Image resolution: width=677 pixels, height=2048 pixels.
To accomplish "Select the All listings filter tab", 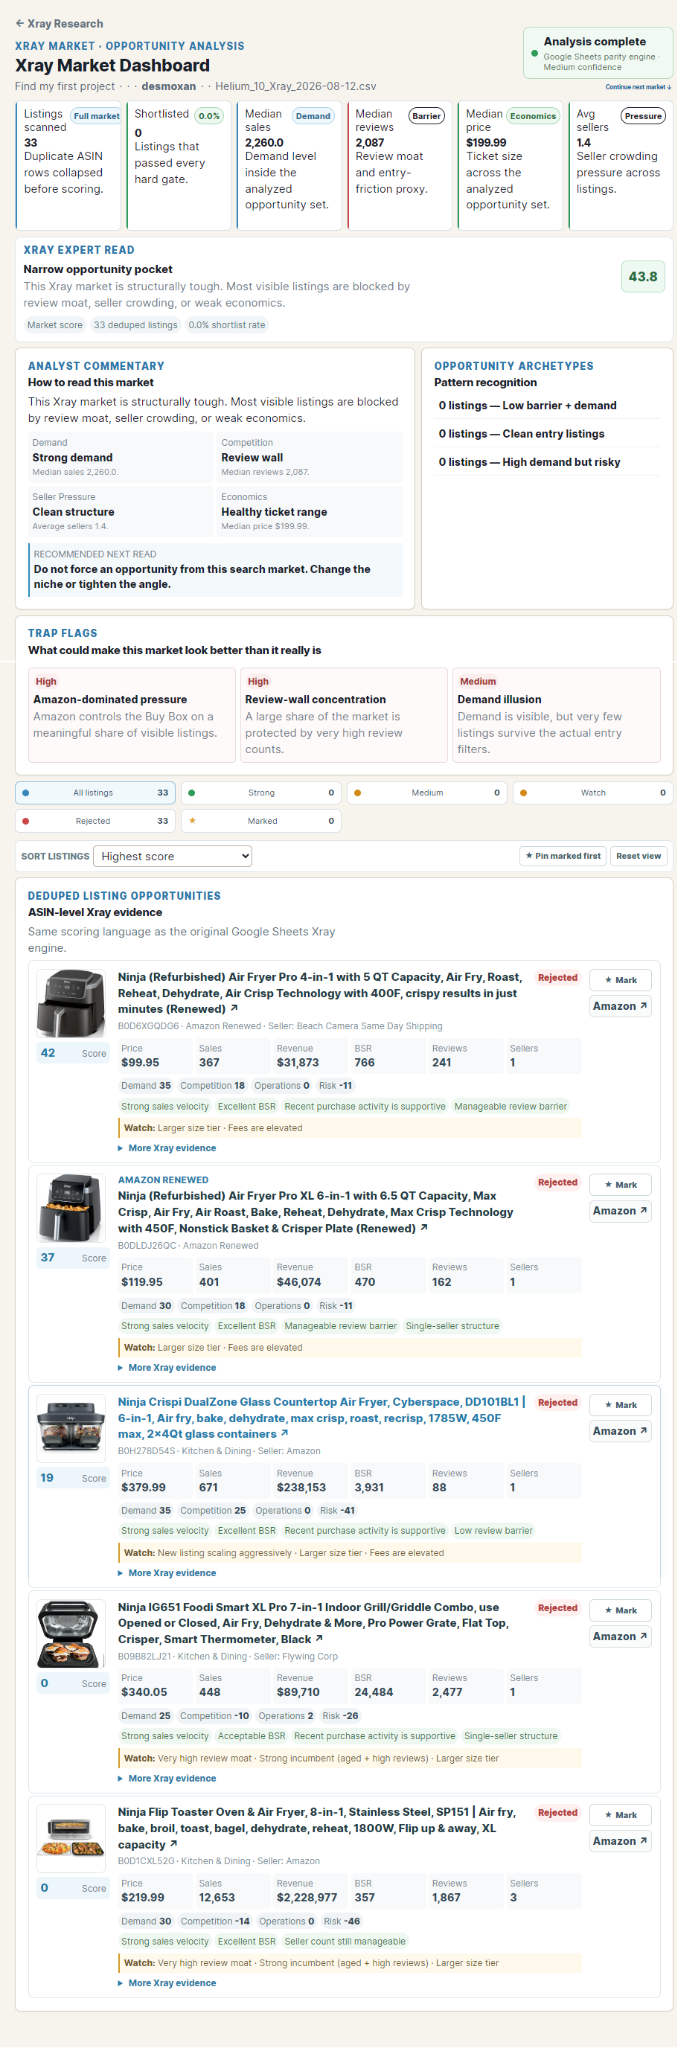I will coord(95,793).
